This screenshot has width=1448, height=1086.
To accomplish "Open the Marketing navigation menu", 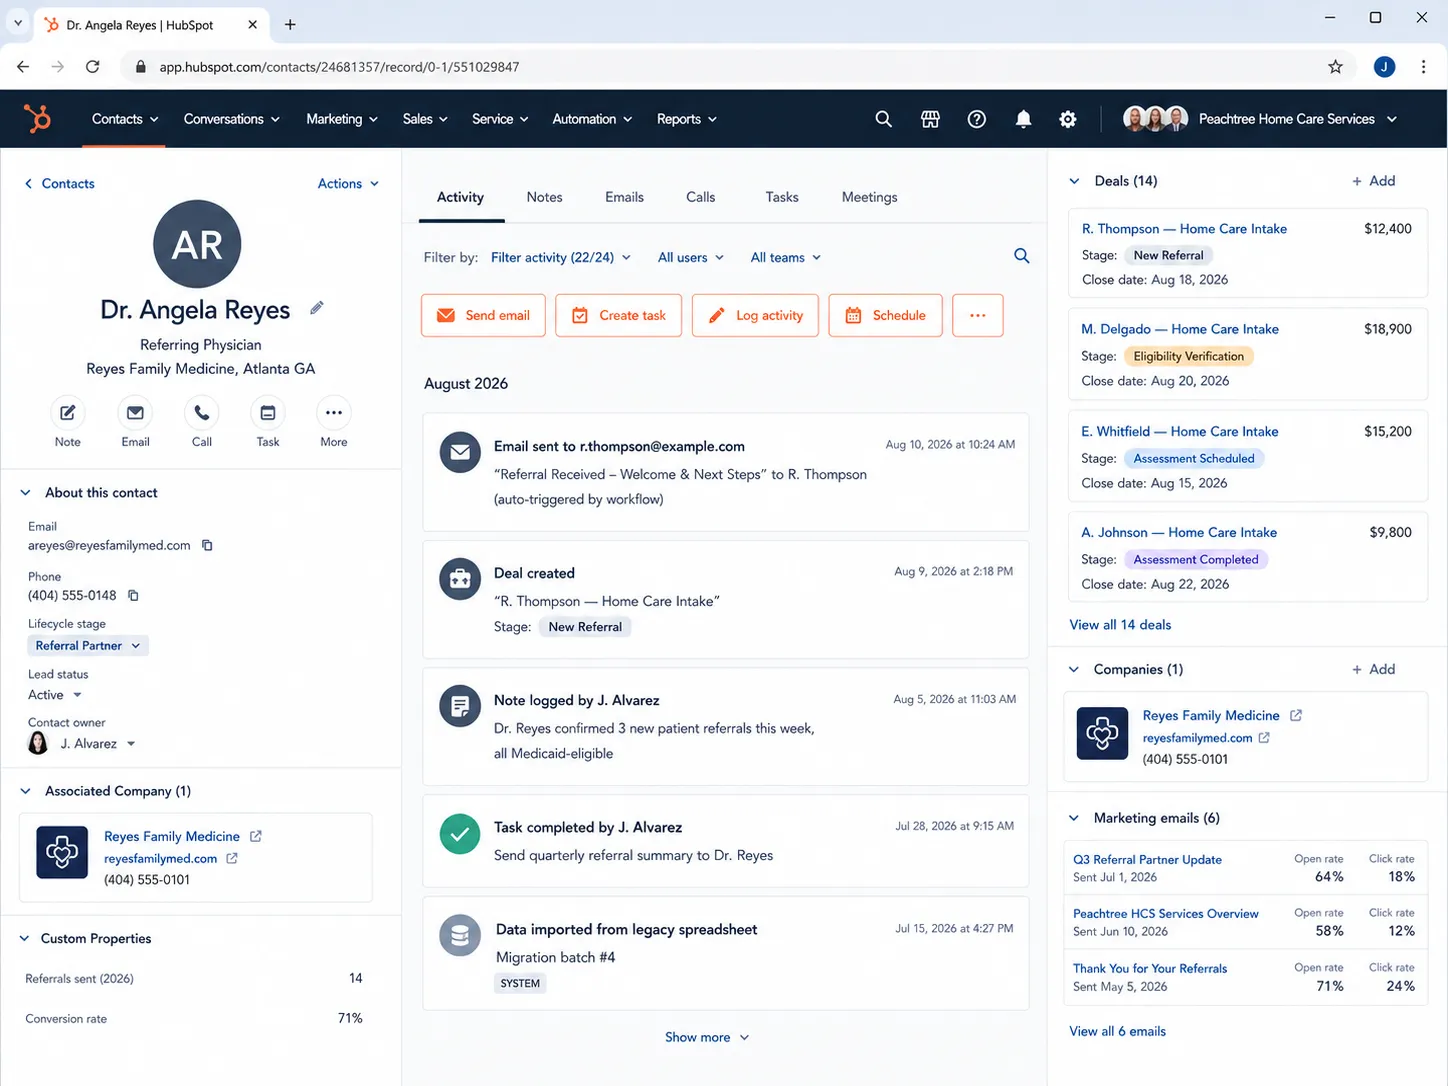I will (x=342, y=119).
